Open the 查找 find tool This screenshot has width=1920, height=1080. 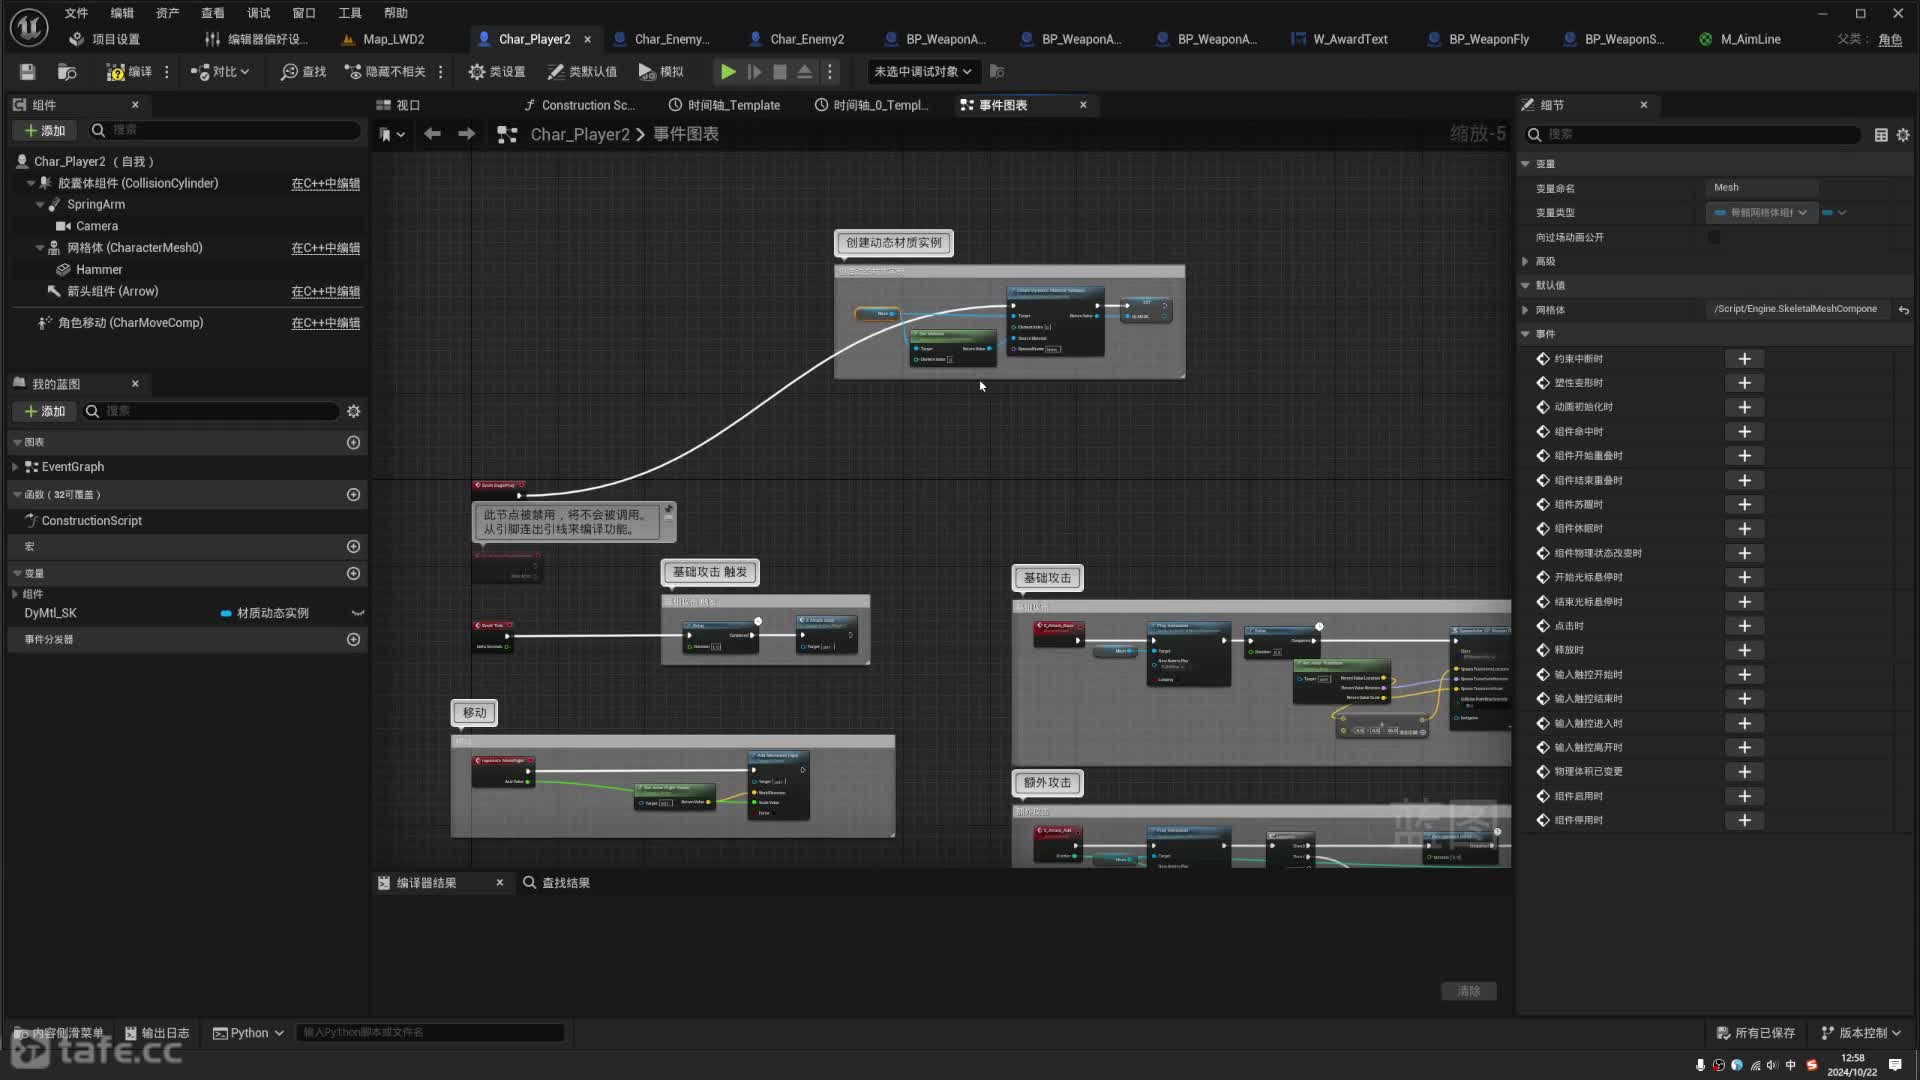coord(303,71)
